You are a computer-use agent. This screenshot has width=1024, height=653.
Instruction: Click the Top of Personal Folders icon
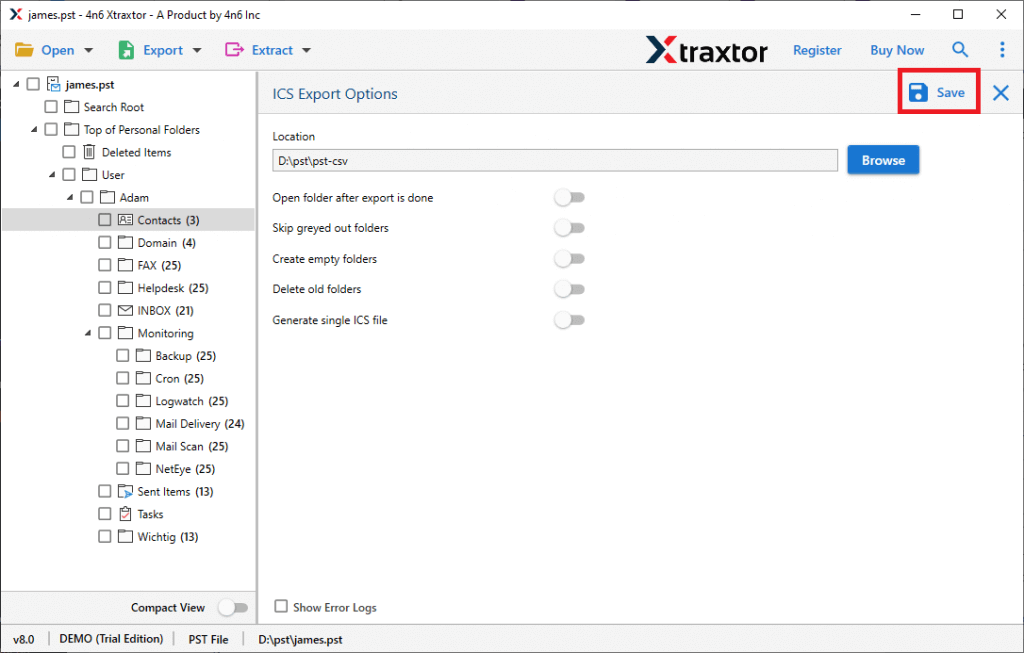[x=71, y=129]
